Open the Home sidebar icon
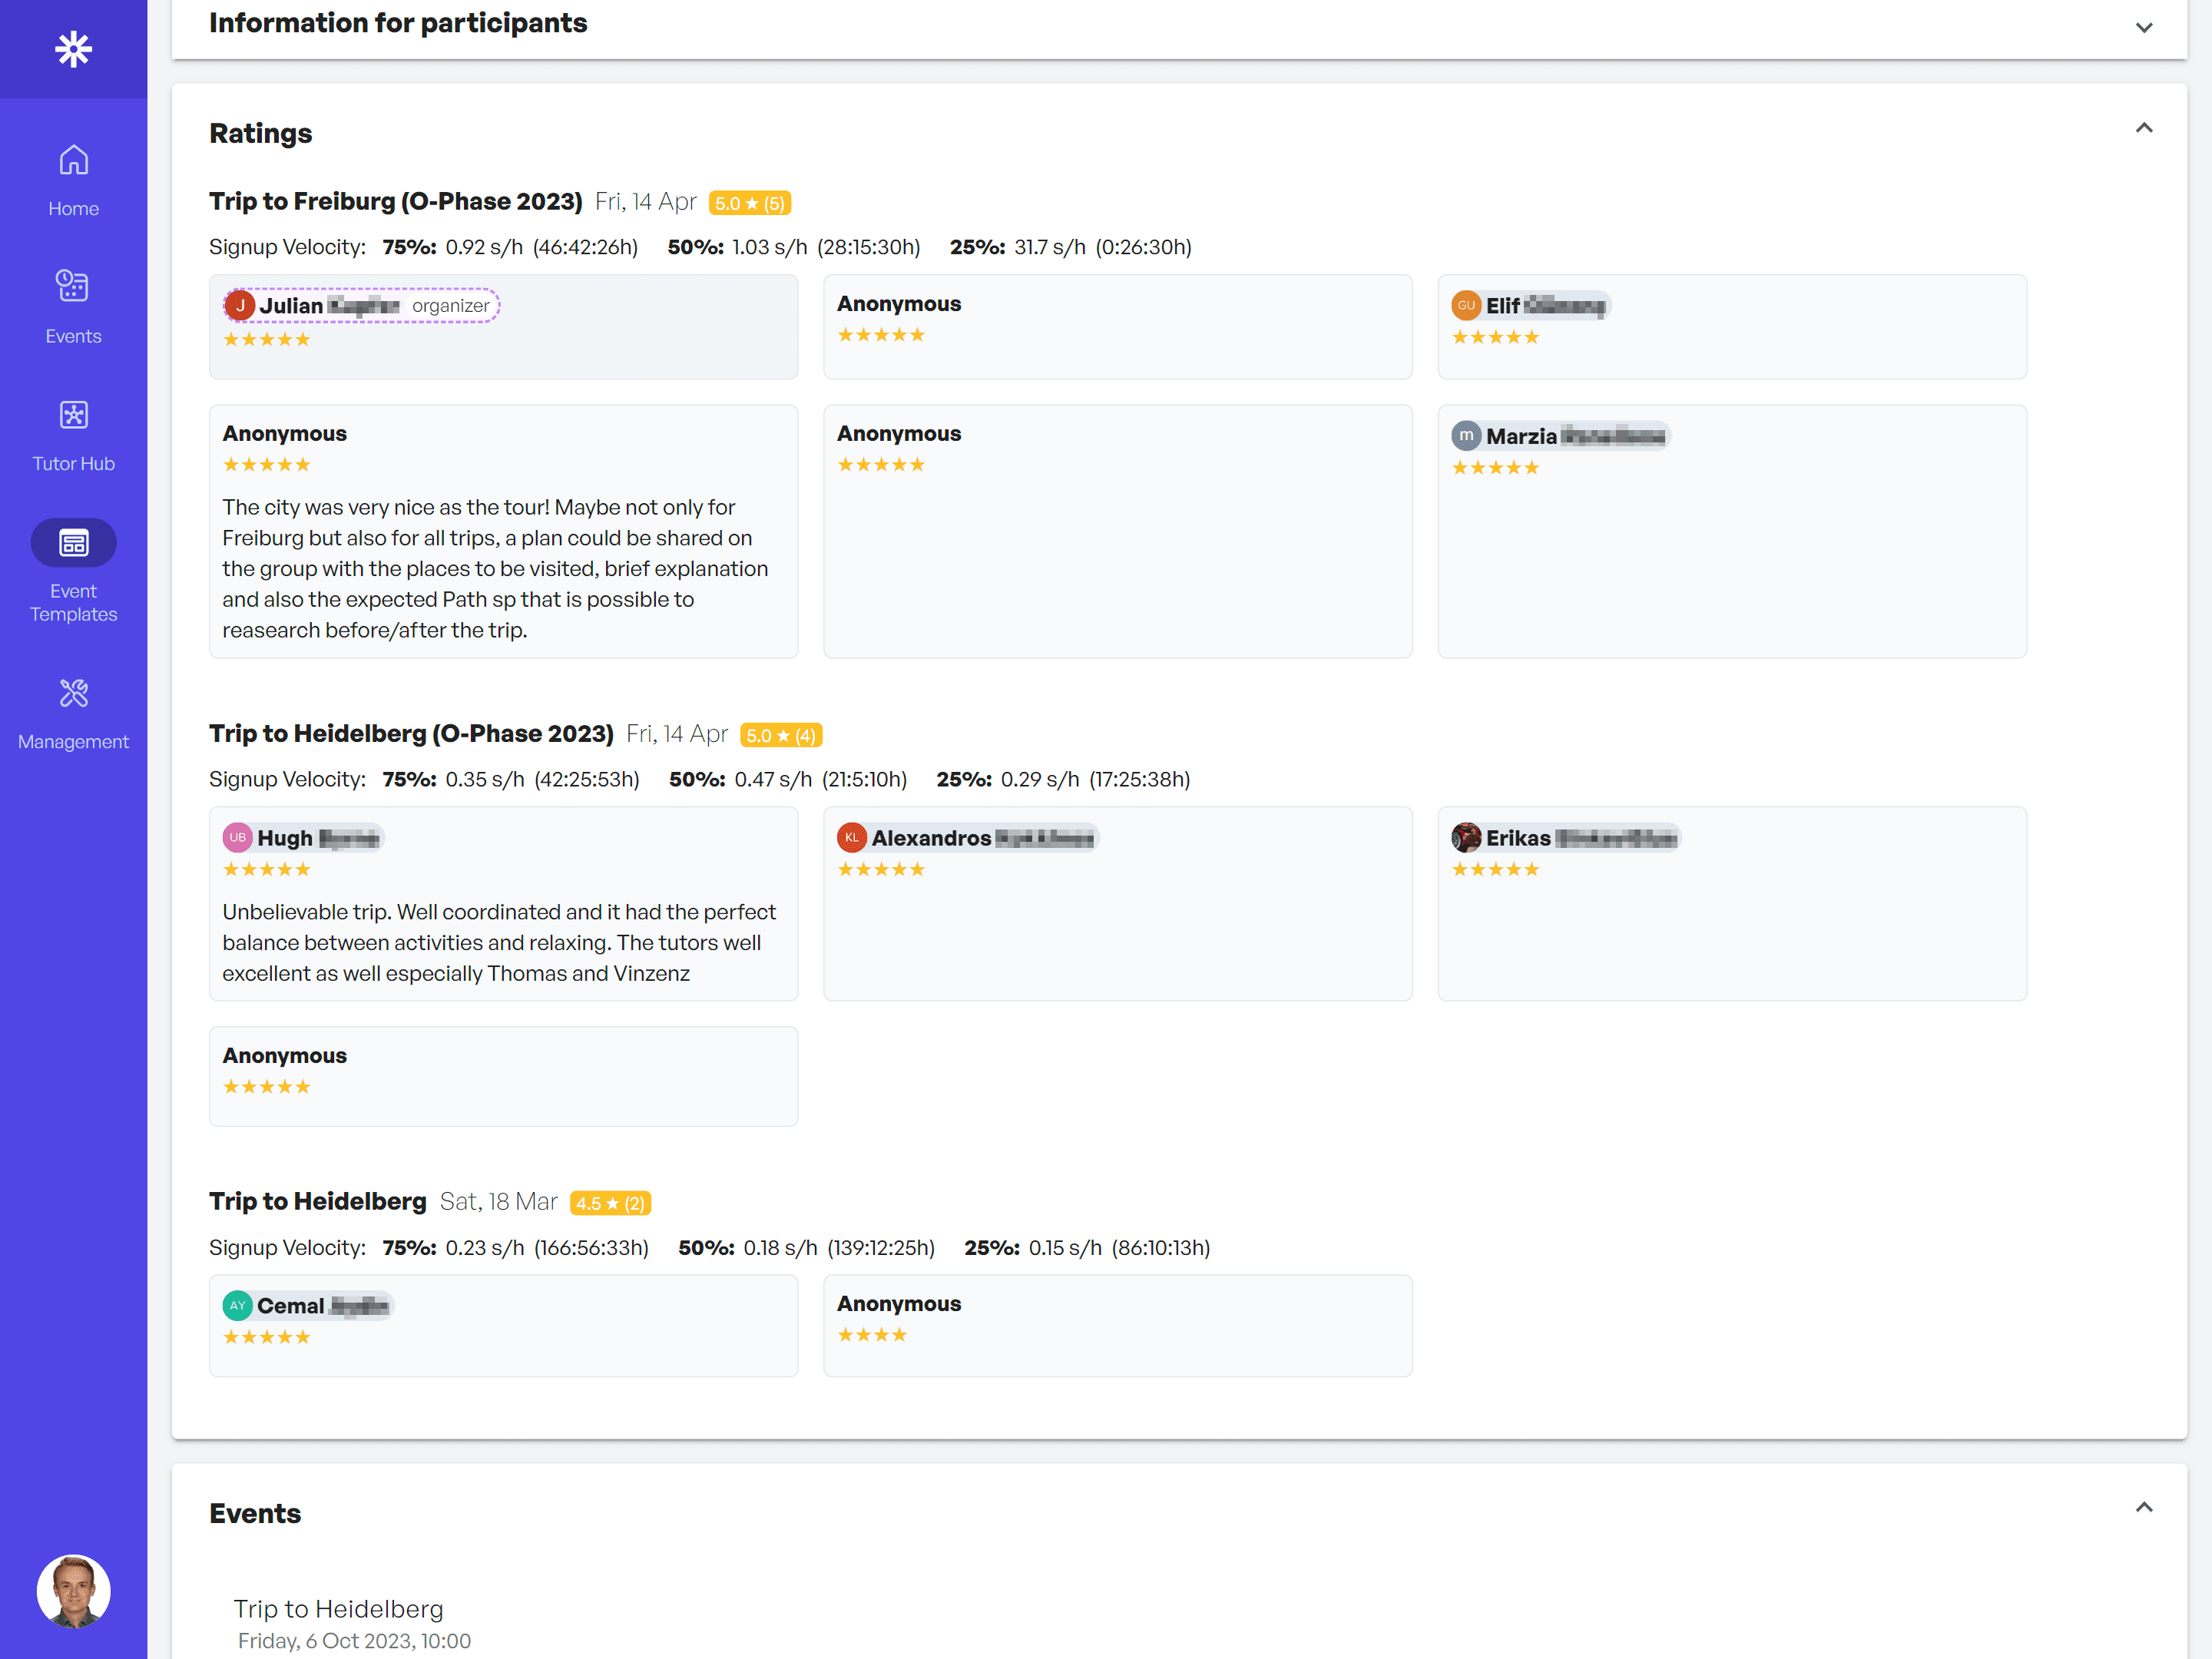 (73, 160)
